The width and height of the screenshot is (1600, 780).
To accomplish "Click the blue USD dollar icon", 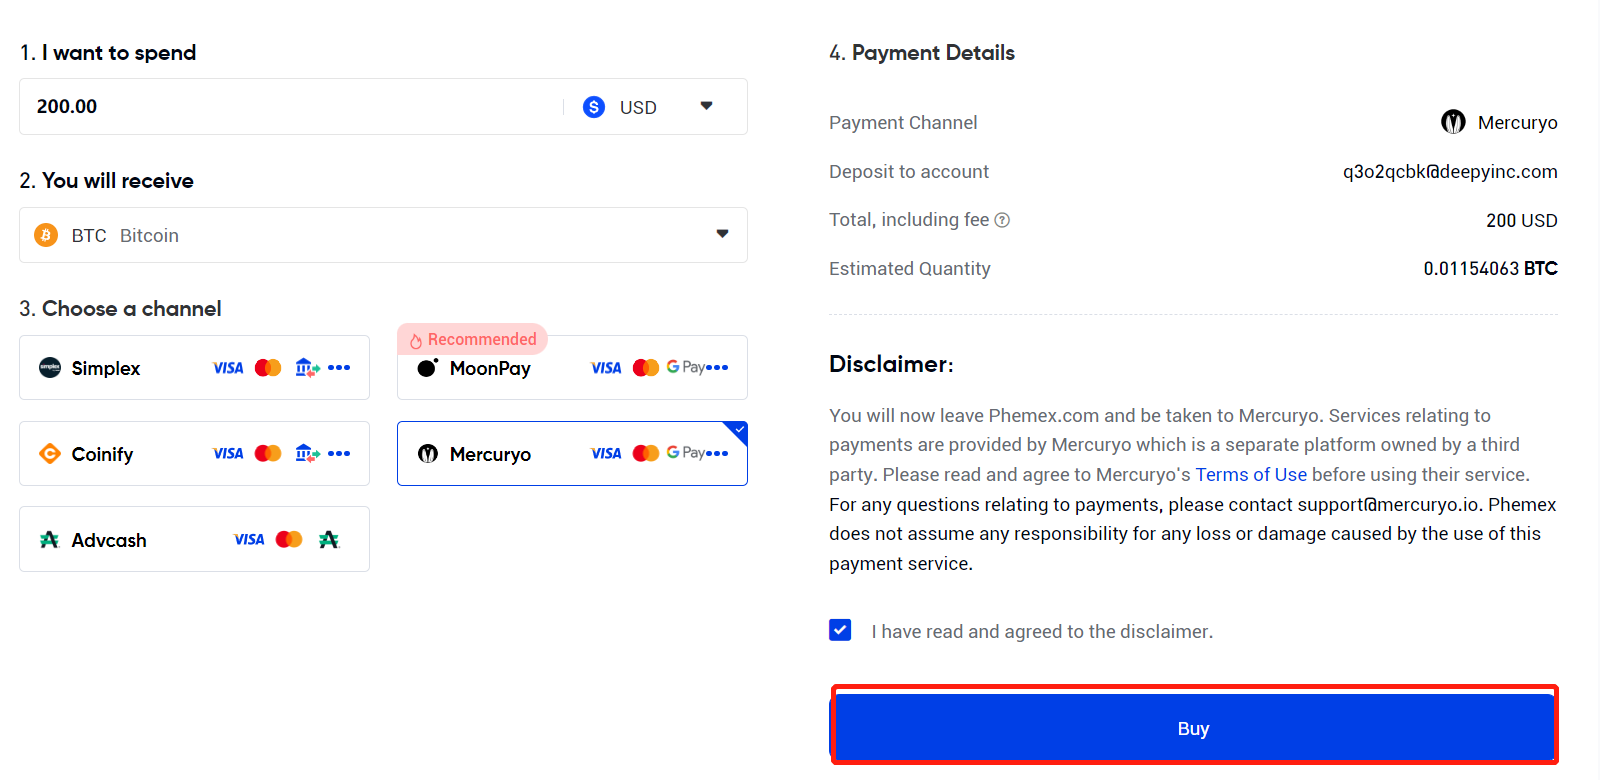I will [594, 107].
